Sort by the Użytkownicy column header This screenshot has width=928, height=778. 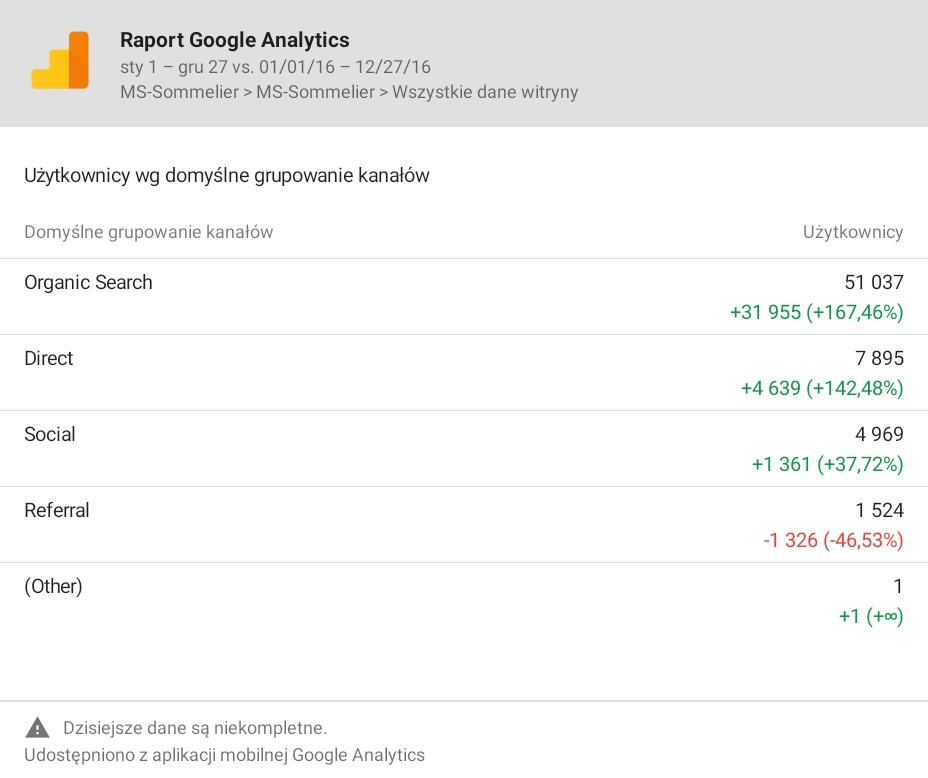point(852,232)
